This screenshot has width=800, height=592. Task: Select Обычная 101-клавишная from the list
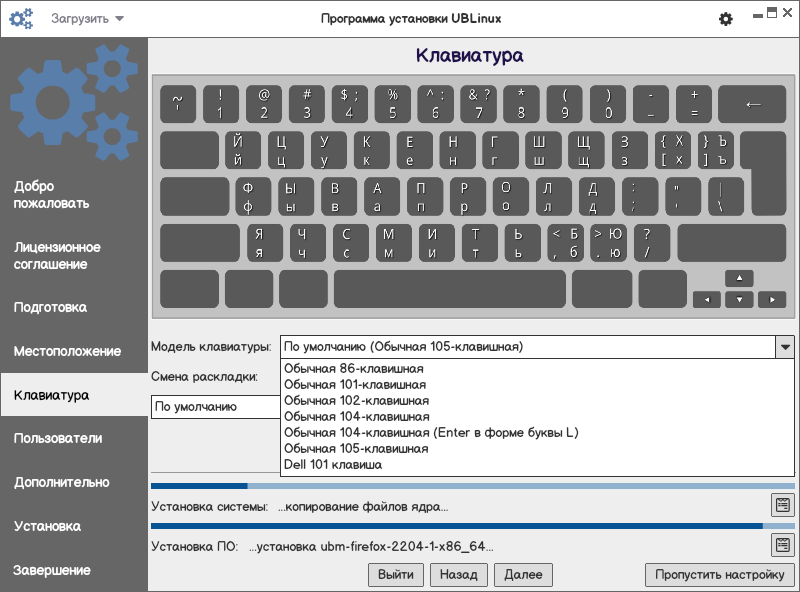point(537,384)
